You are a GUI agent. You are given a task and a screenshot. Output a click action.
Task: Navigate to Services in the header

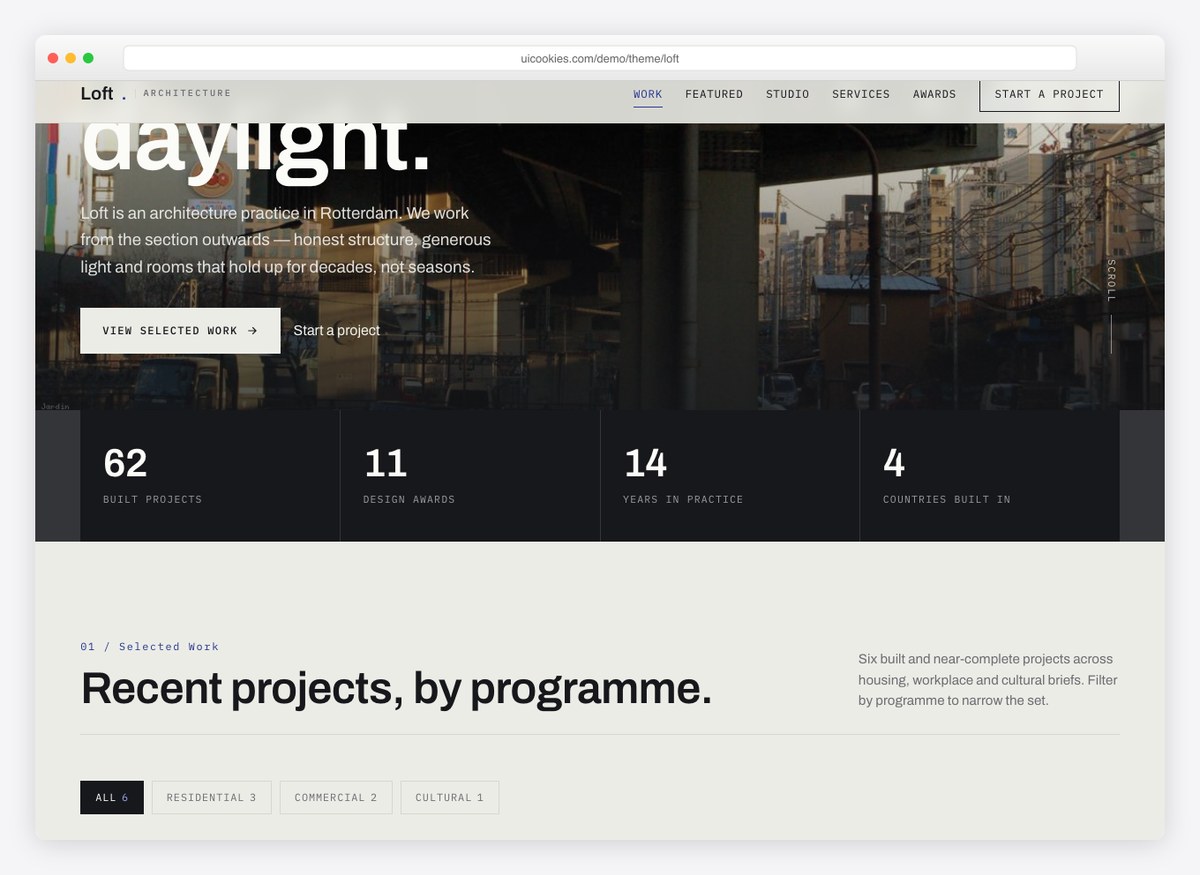point(861,94)
